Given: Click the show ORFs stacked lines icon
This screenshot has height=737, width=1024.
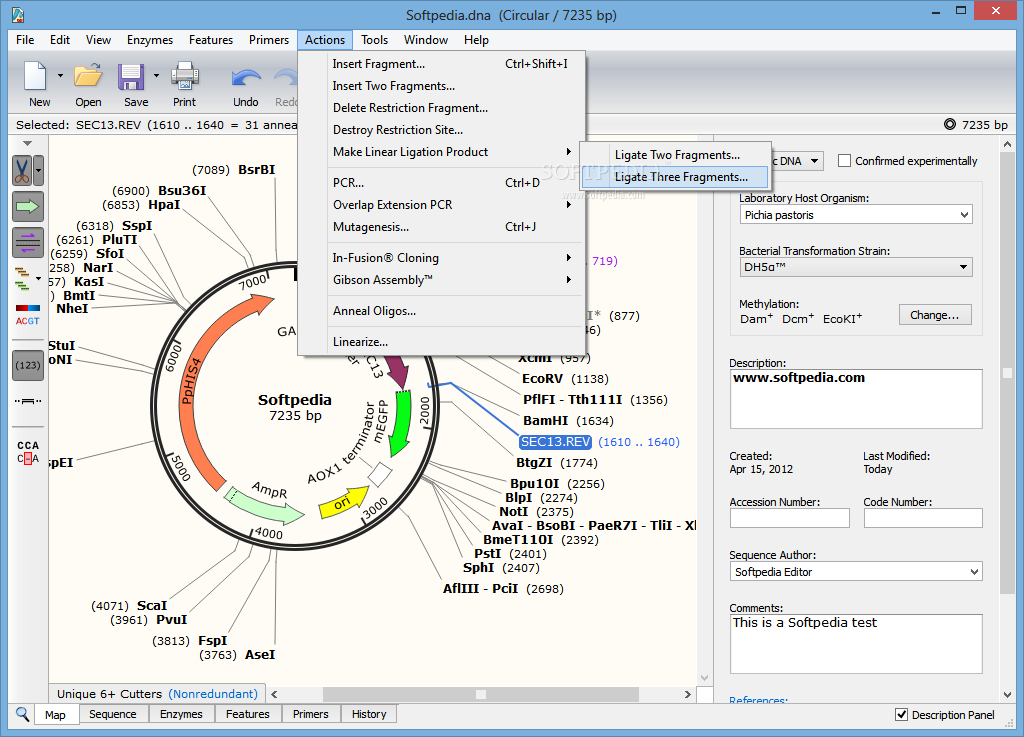Looking at the screenshot, I should click(x=23, y=279).
